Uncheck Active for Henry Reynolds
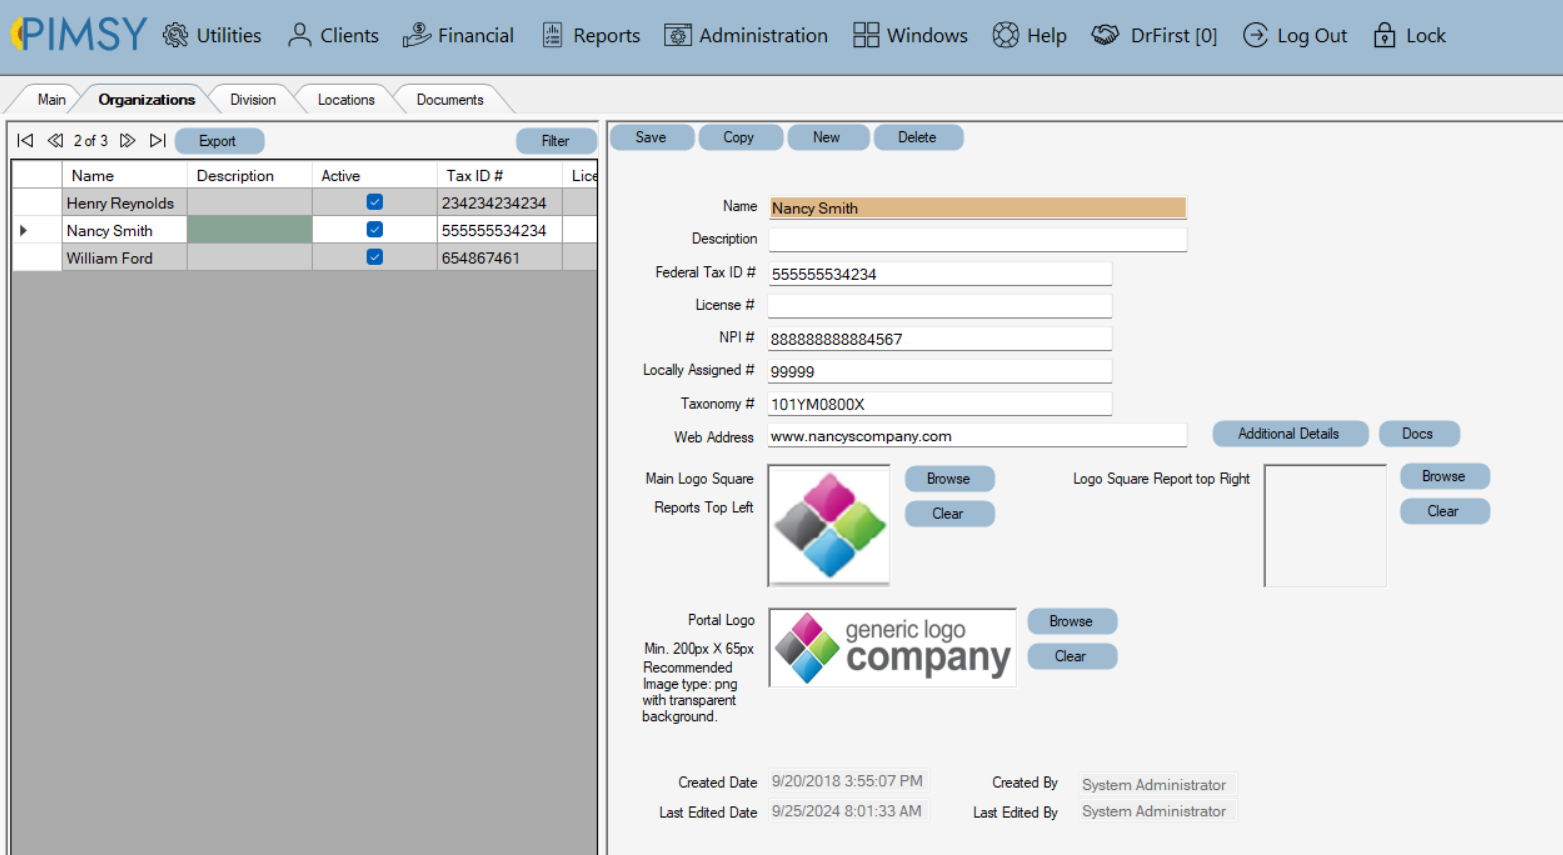The image size is (1563, 855). 374,201
